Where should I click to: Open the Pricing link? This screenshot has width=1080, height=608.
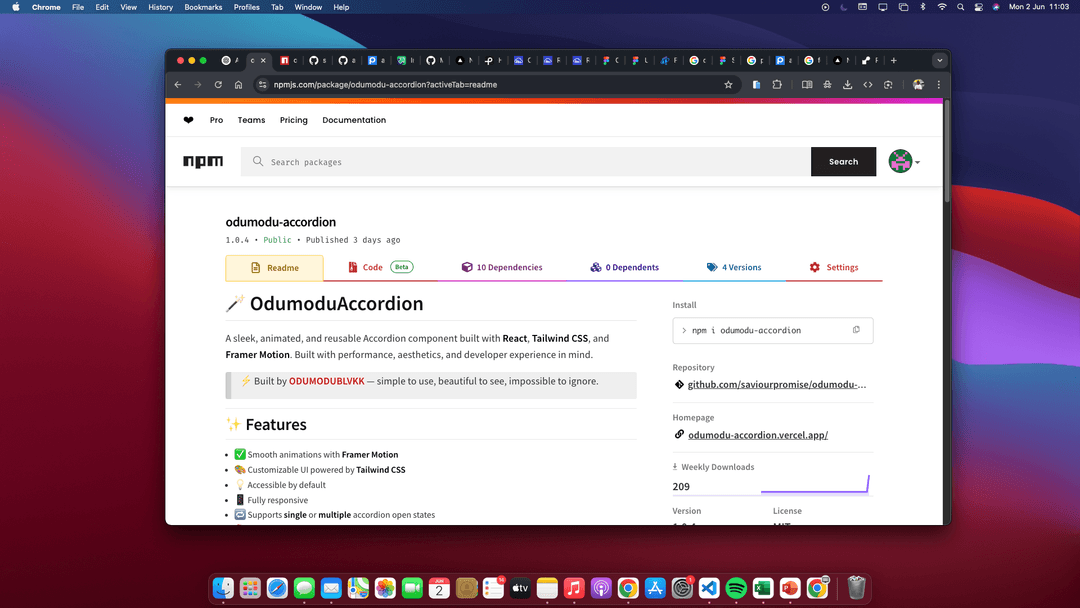(293, 120)
